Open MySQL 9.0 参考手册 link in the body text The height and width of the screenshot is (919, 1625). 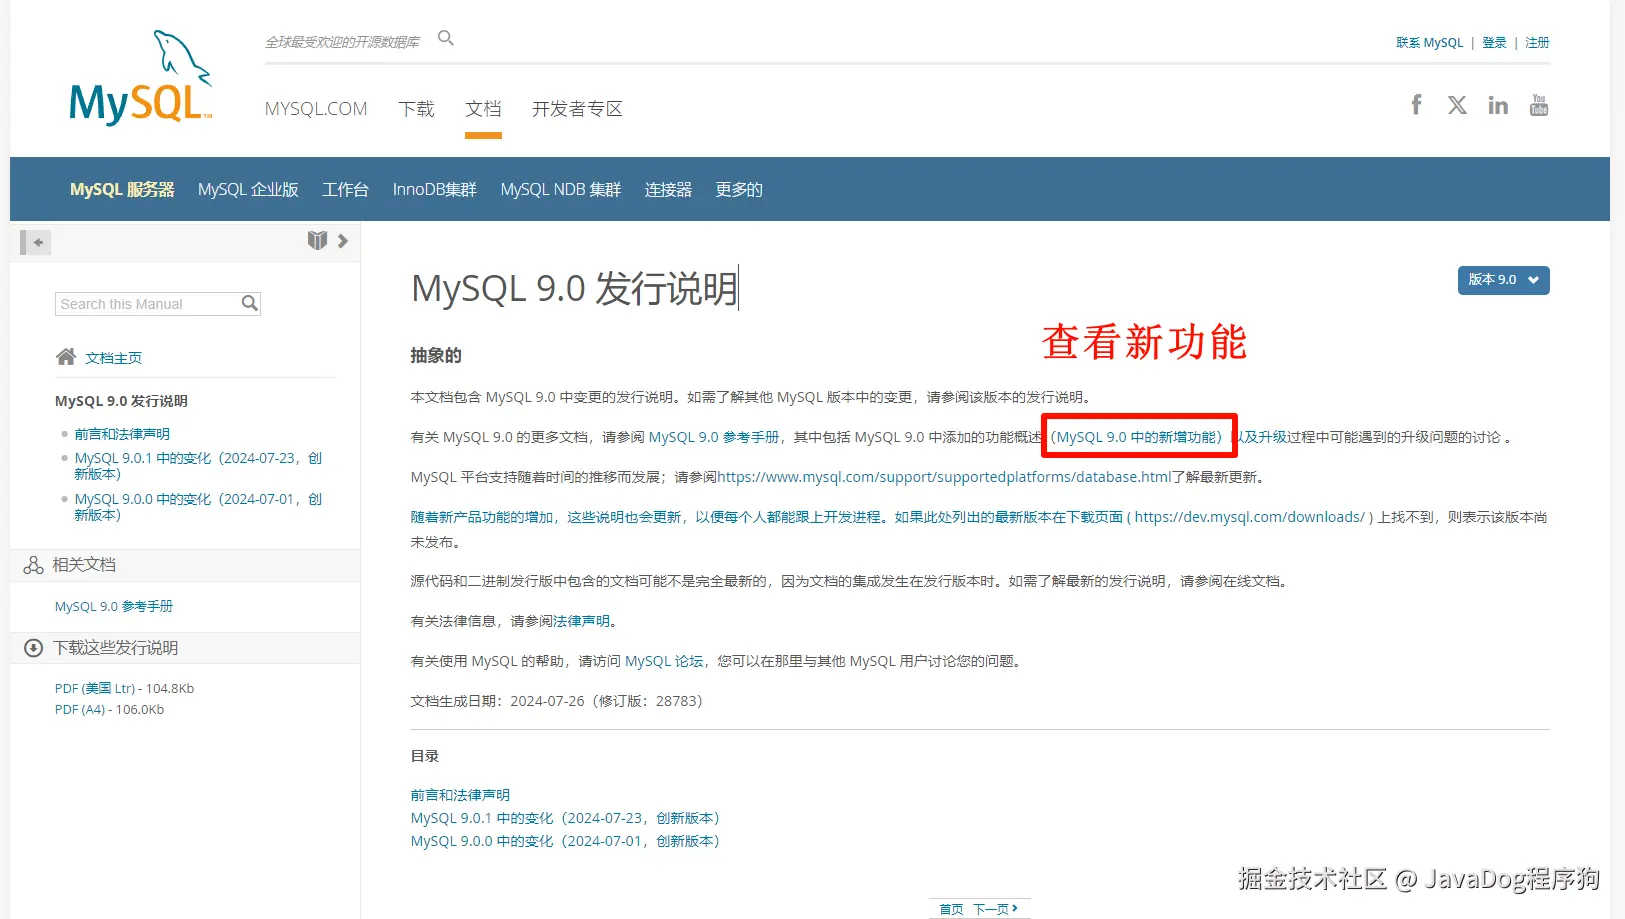click(714, 437)
